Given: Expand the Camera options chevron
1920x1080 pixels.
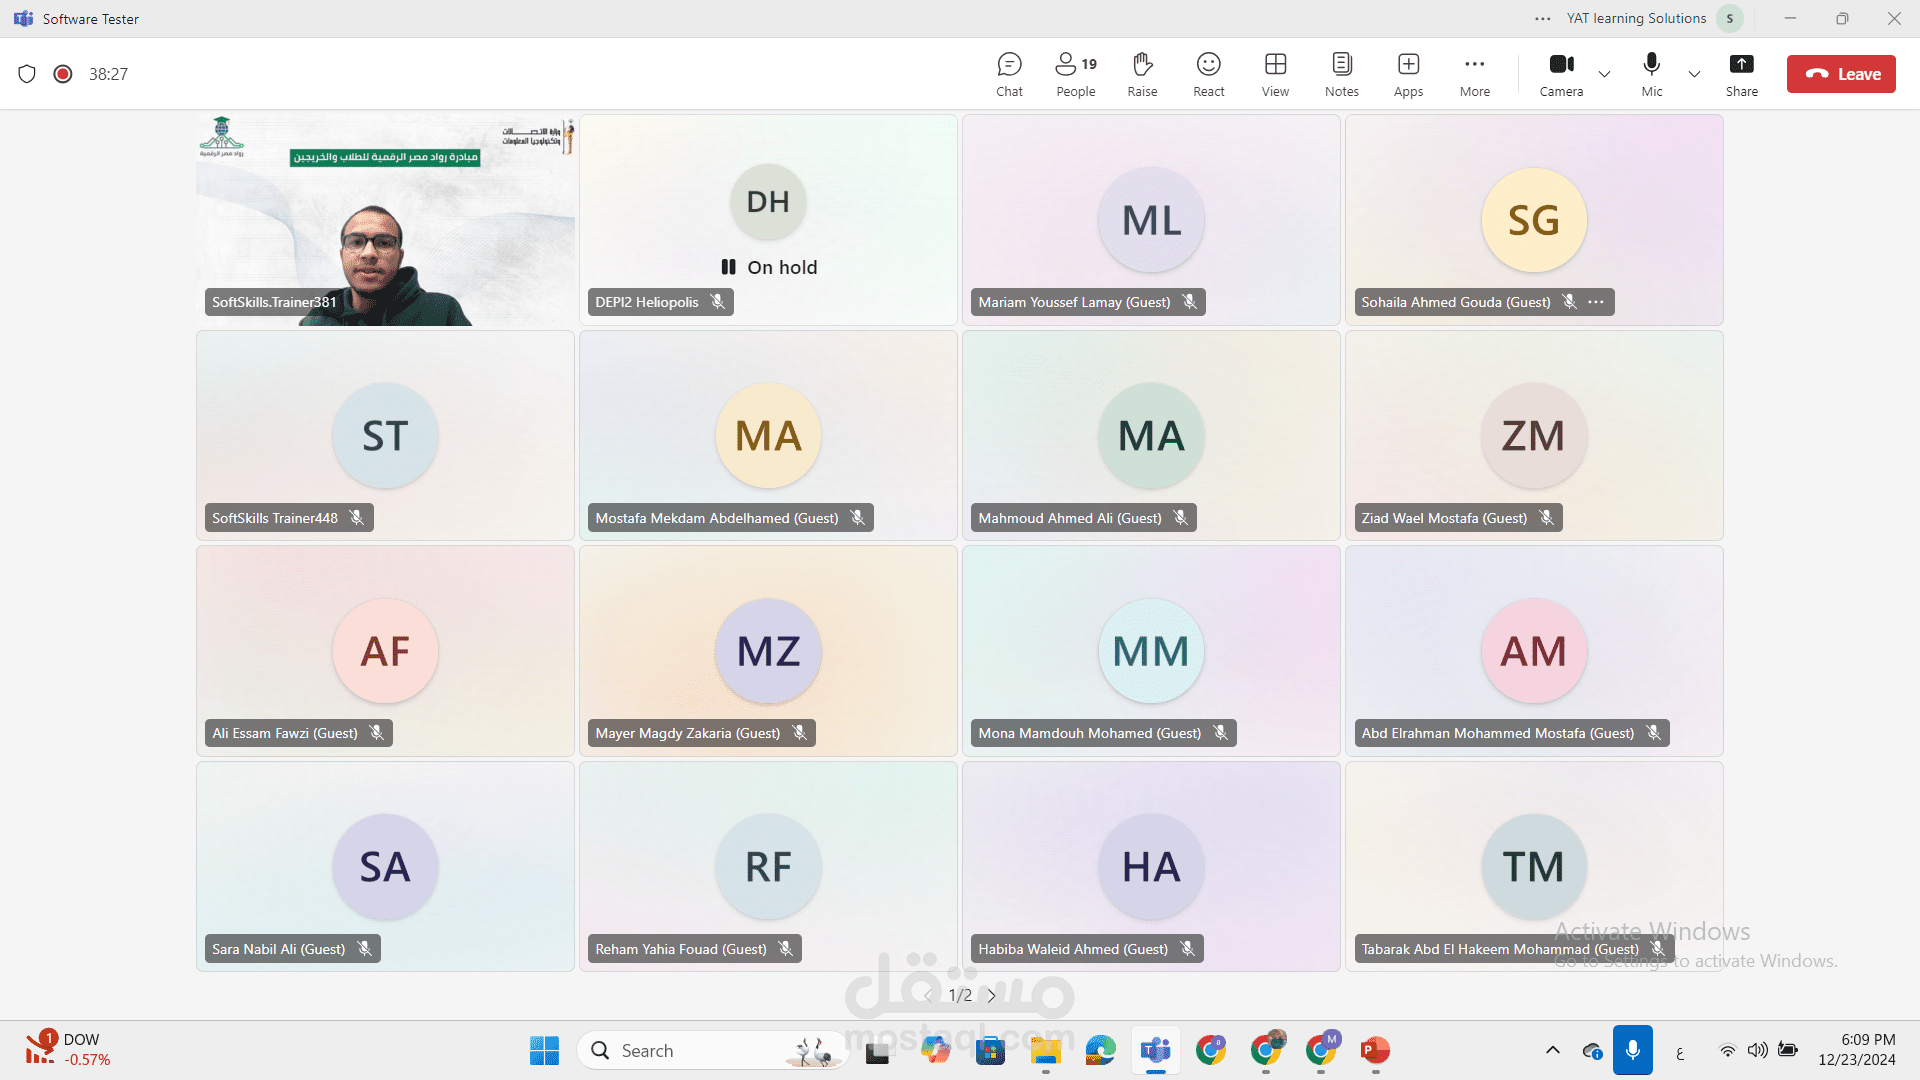Looking at the screenshot, I should pyautogui.click(x=1604, y=74).
